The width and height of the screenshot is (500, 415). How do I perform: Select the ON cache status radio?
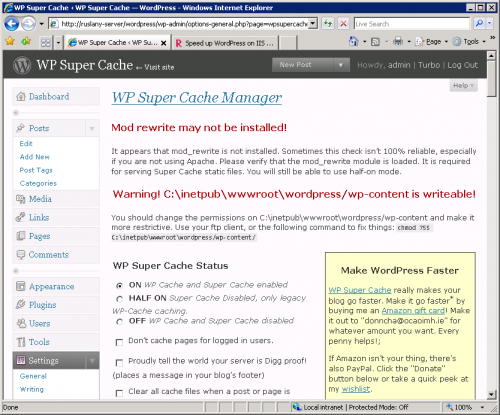click(119, 285)
